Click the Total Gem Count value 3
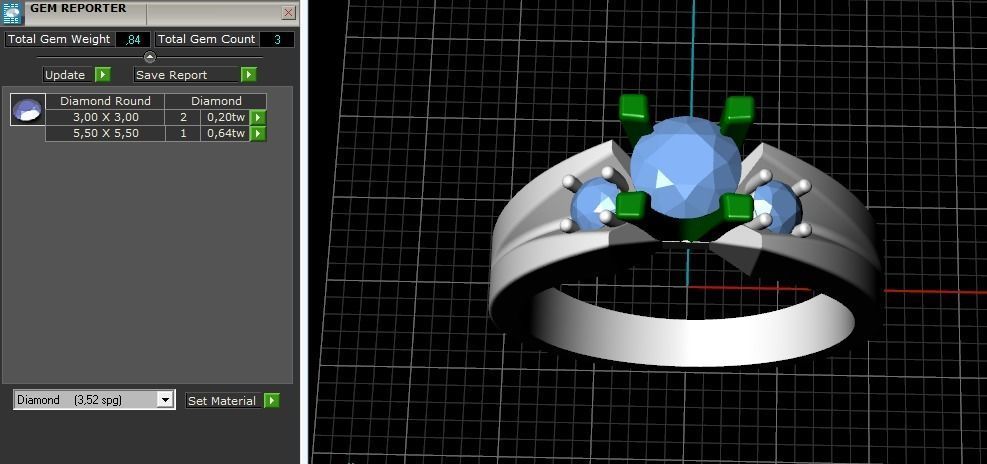The image size is (987, 464). (277, 39)
